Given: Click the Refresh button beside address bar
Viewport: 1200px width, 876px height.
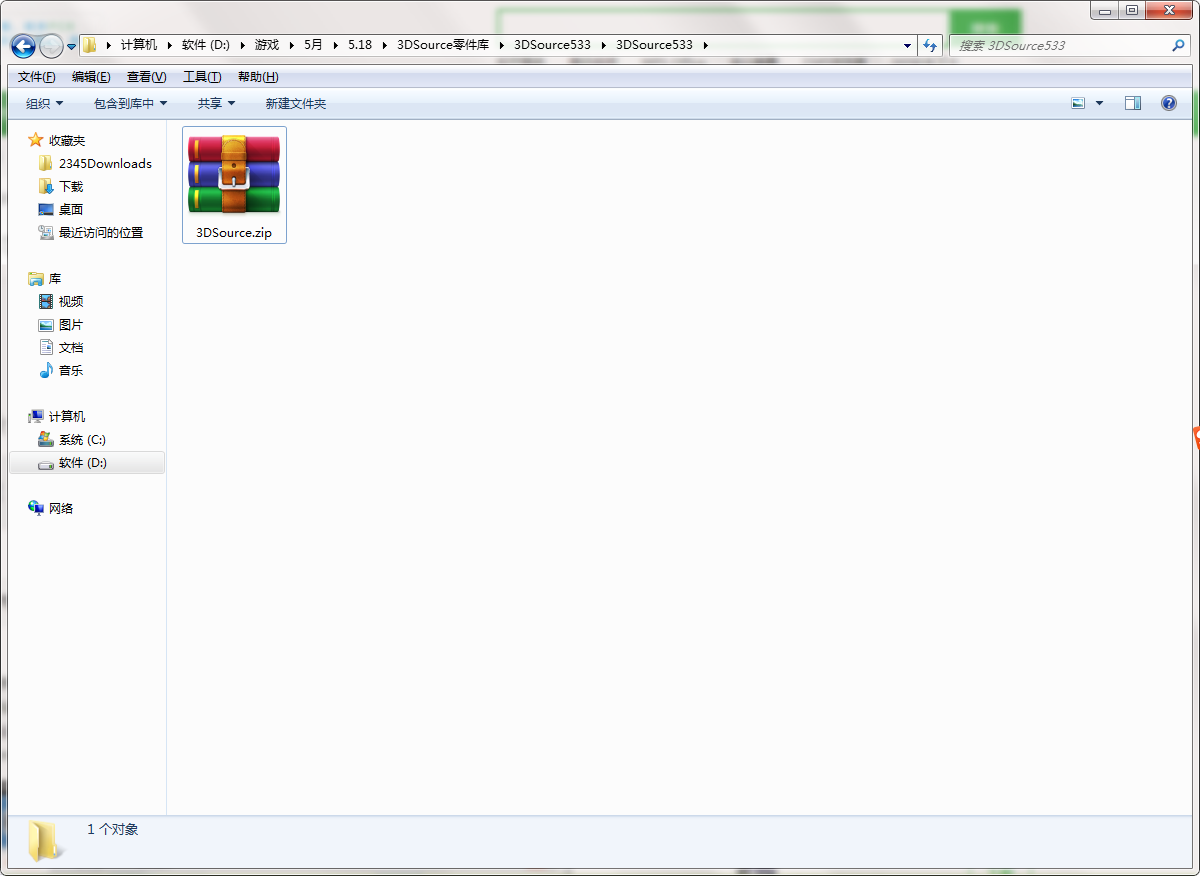Looking at the screenshot, I should [x=931, y=46].
